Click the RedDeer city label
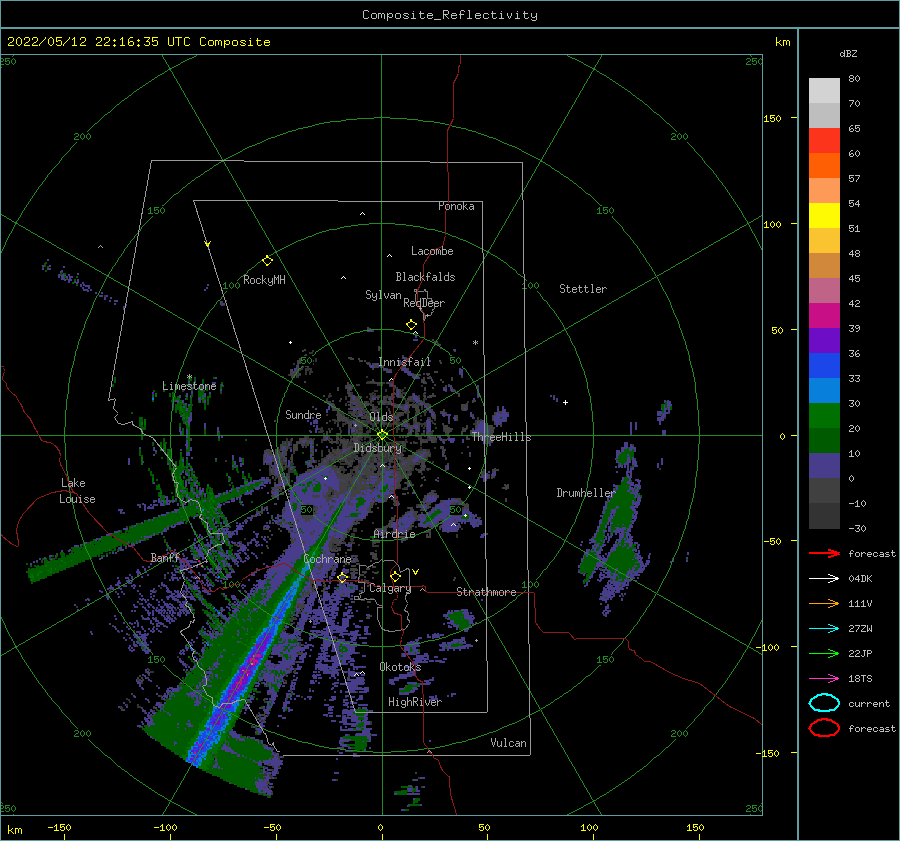 (424, 303)
